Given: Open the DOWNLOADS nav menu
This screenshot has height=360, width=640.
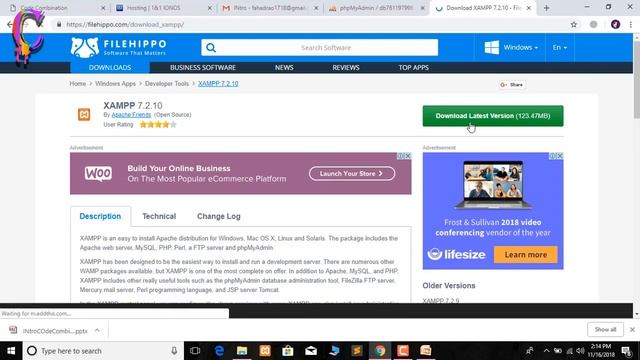Looking at the screenshot, I should [110, 67].
